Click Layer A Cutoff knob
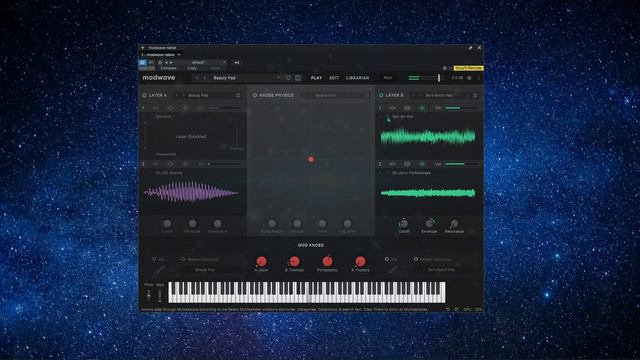This screenshot has width=640, height=360. click(167, 223)
